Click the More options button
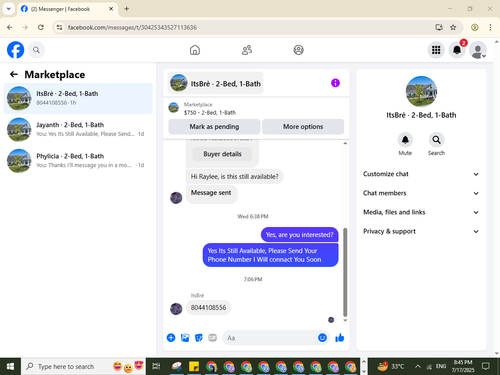 point(303,127)
